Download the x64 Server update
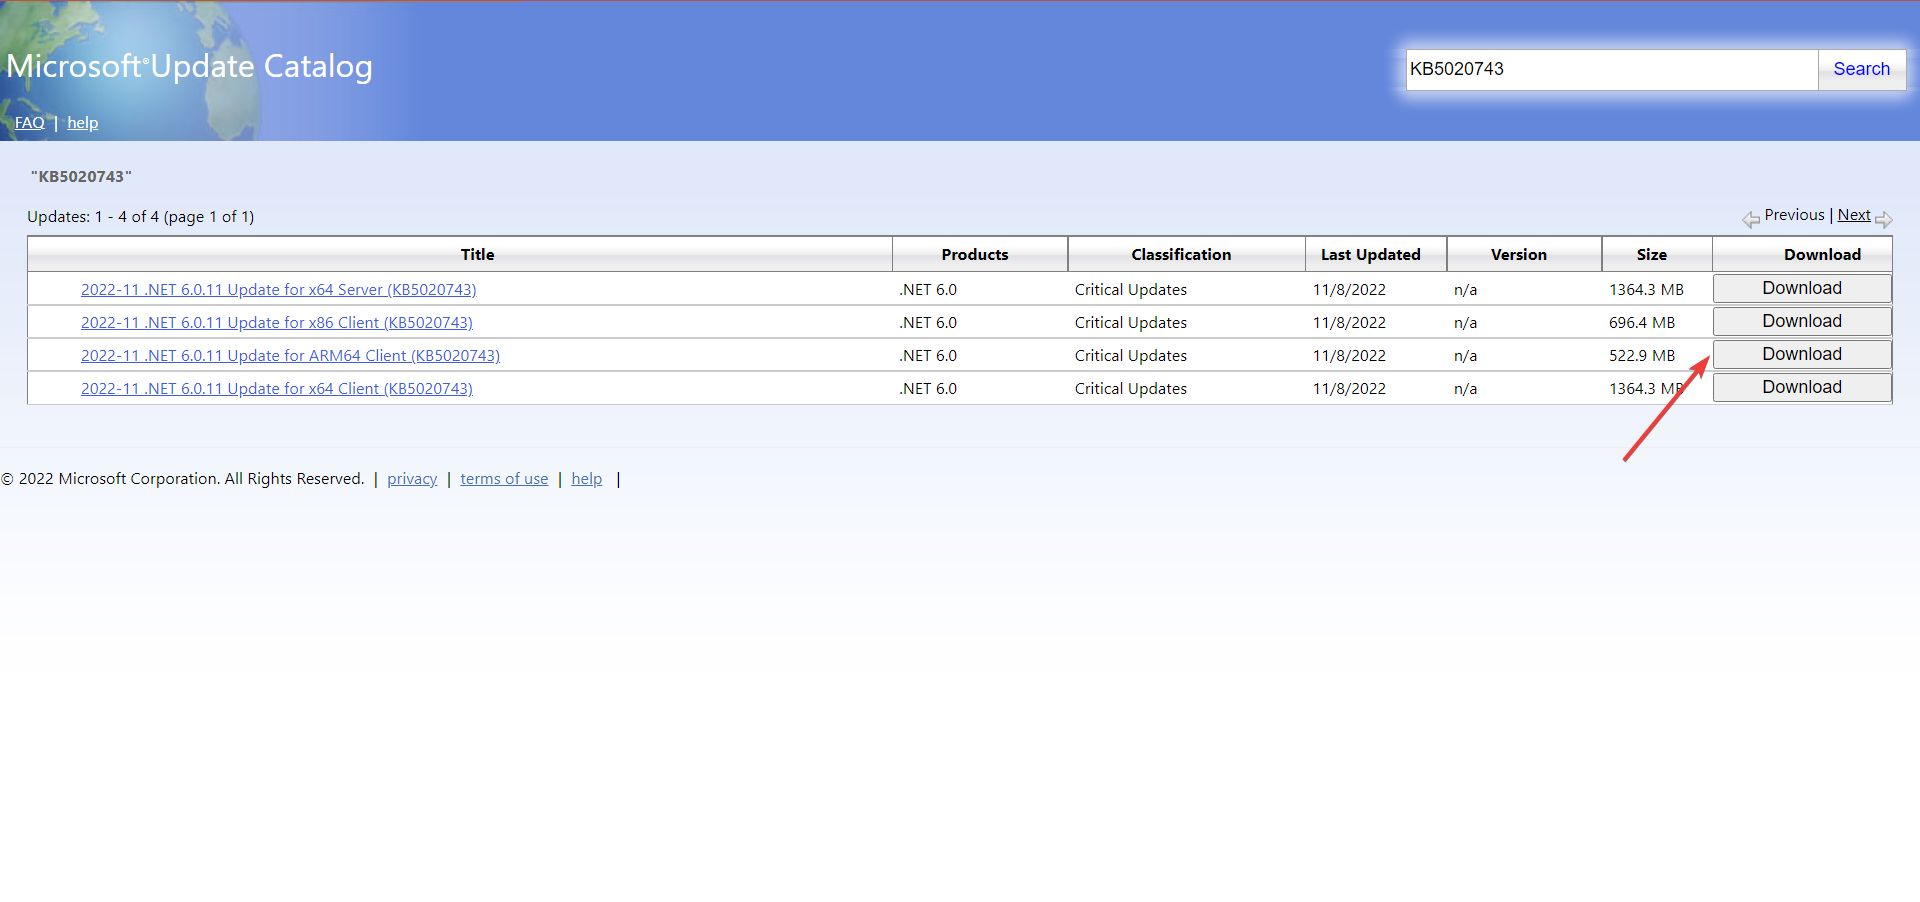The width and height of the screenshot is (1920, 902). [1802, 288]
